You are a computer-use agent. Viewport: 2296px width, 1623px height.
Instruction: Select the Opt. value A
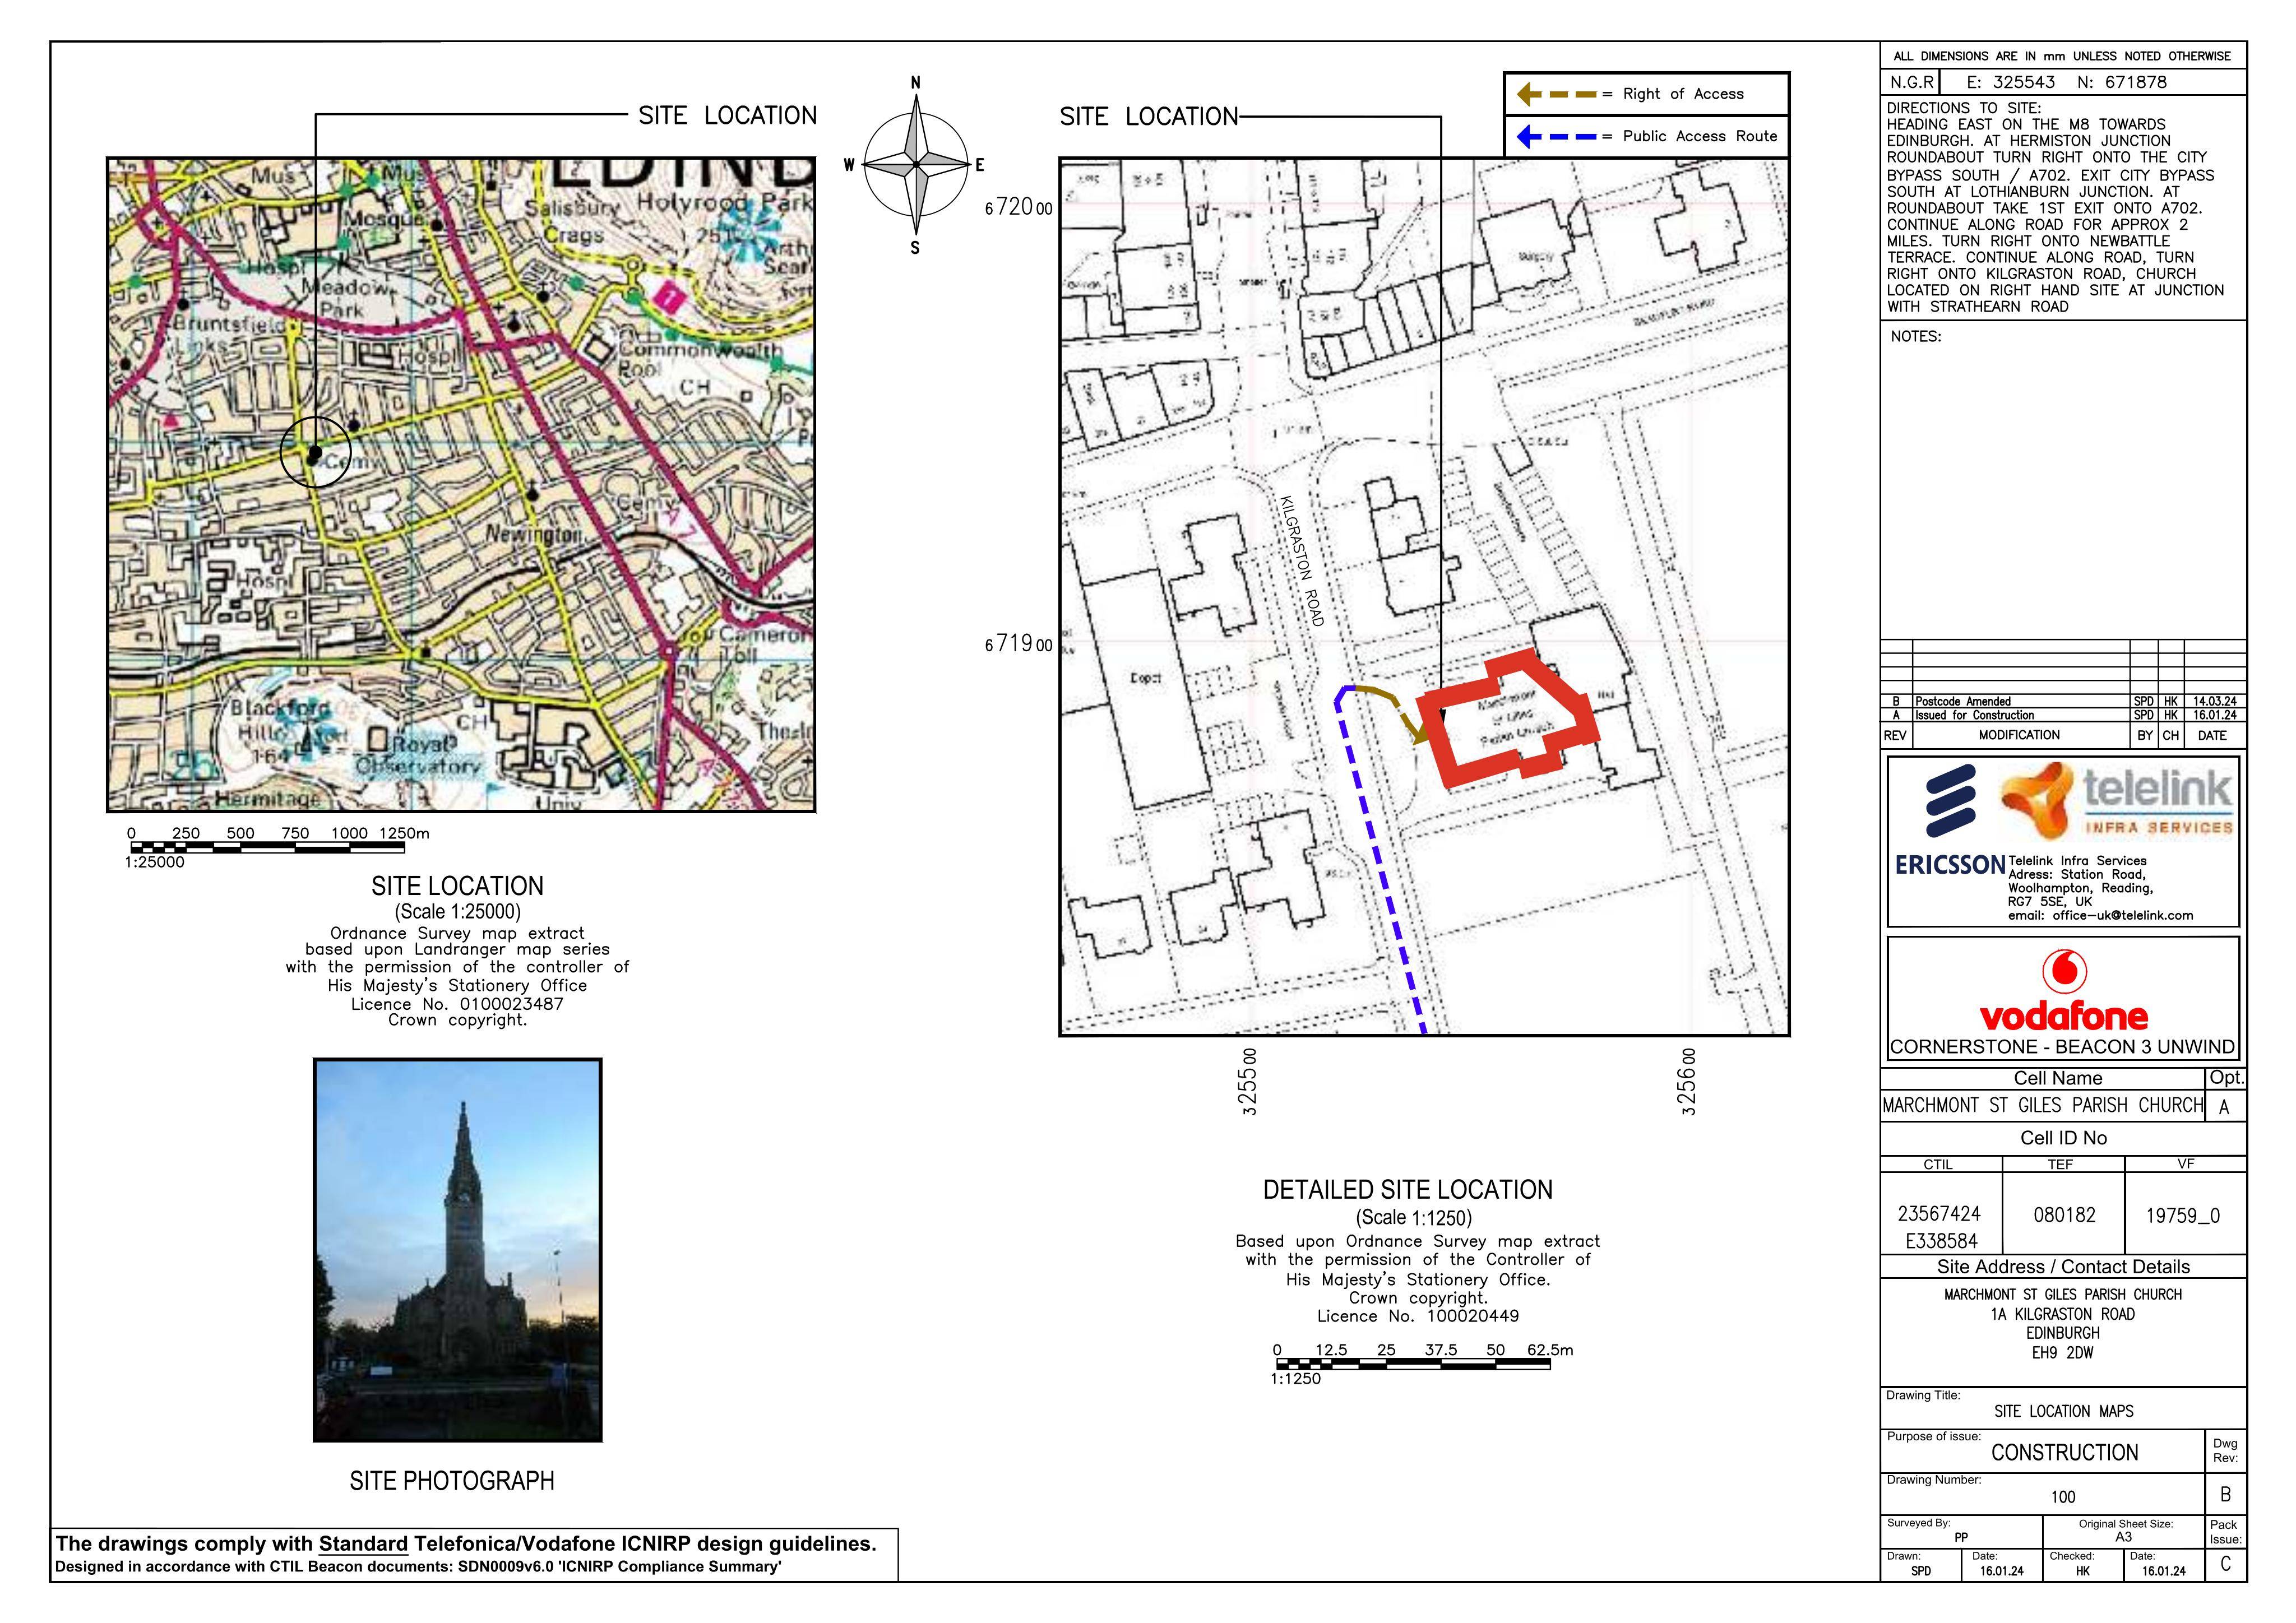pos(2224,1107)
